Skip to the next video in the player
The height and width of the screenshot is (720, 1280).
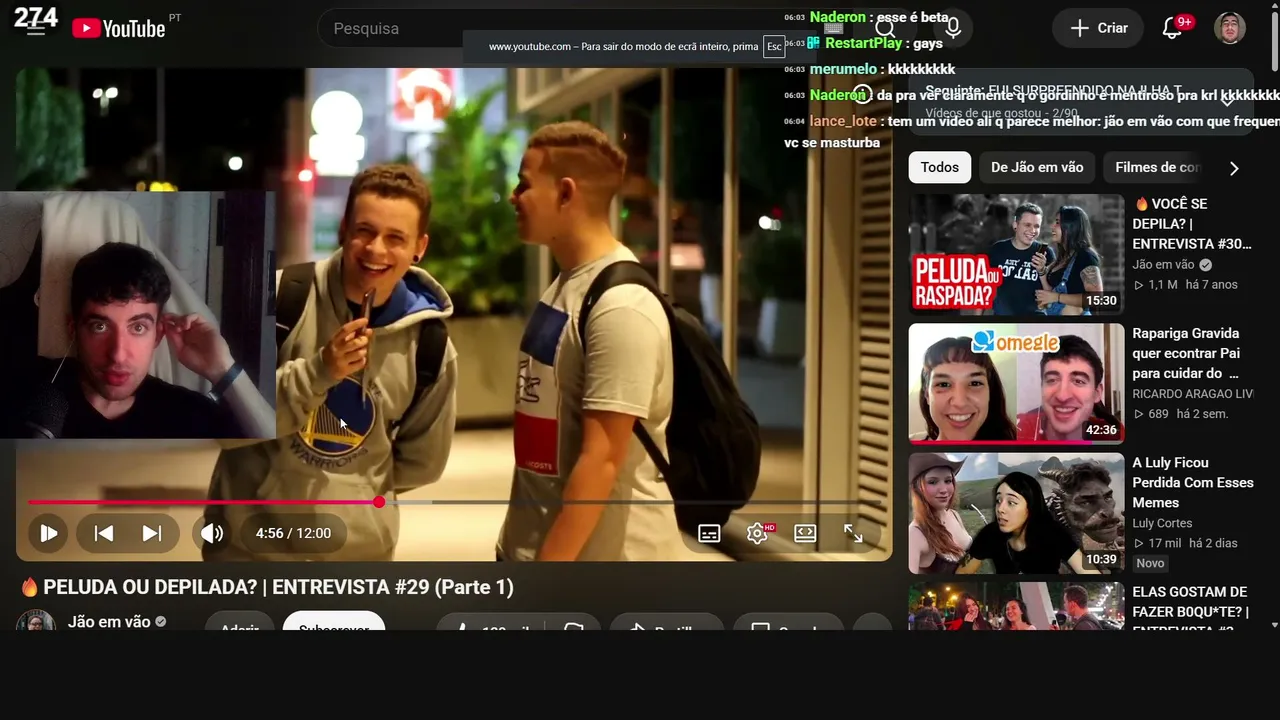152,533
